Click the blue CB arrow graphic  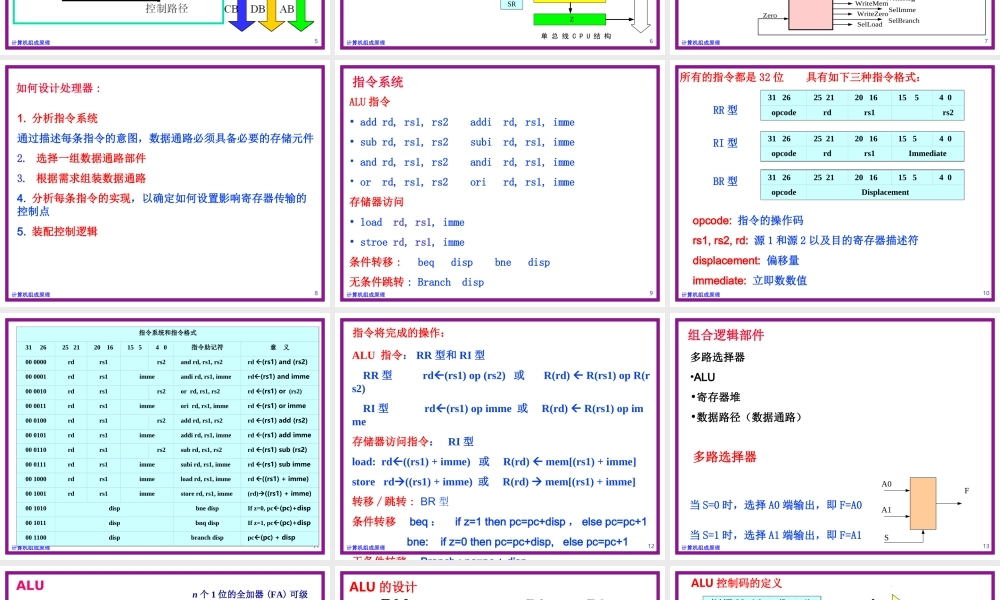click(242, 16)
